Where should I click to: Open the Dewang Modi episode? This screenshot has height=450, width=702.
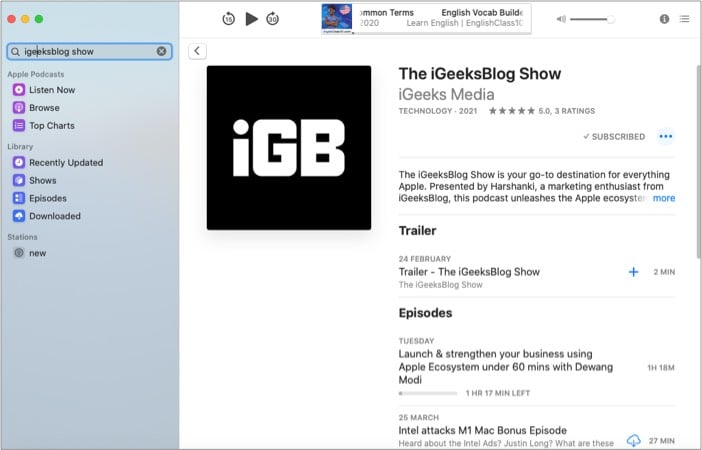tap(505, 367)
